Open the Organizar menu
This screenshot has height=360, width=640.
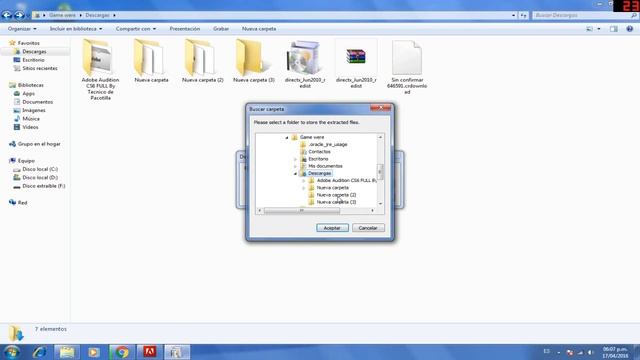pyautogui.click(x=22, y=29)
